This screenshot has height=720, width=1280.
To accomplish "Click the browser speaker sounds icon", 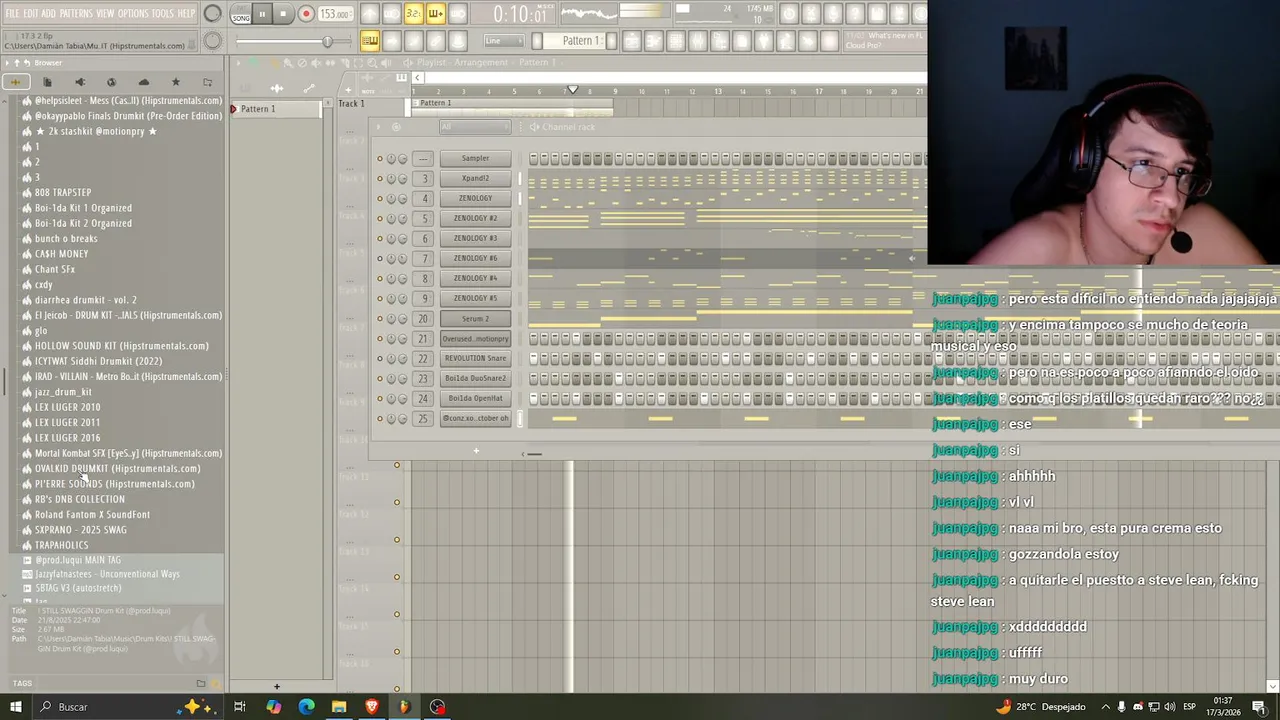I will pos(80,82).
